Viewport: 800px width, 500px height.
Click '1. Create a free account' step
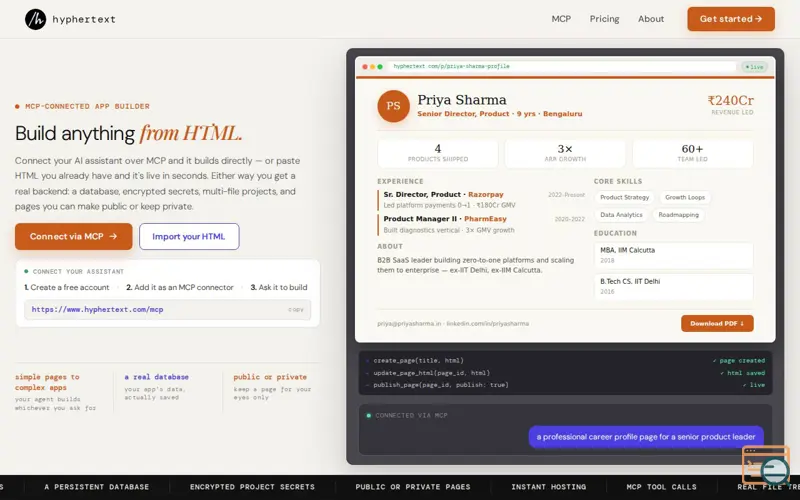[67, 287]
